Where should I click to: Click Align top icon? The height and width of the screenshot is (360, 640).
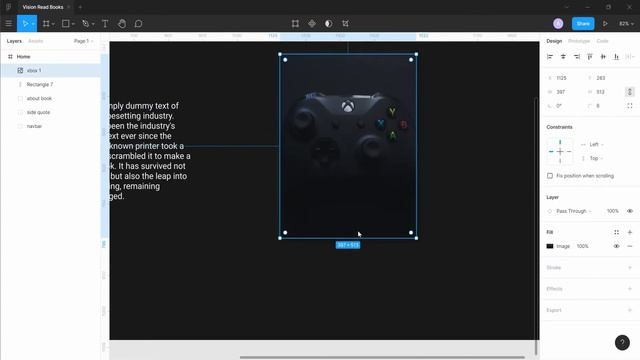pyautogui.click(x=590, y=57)
